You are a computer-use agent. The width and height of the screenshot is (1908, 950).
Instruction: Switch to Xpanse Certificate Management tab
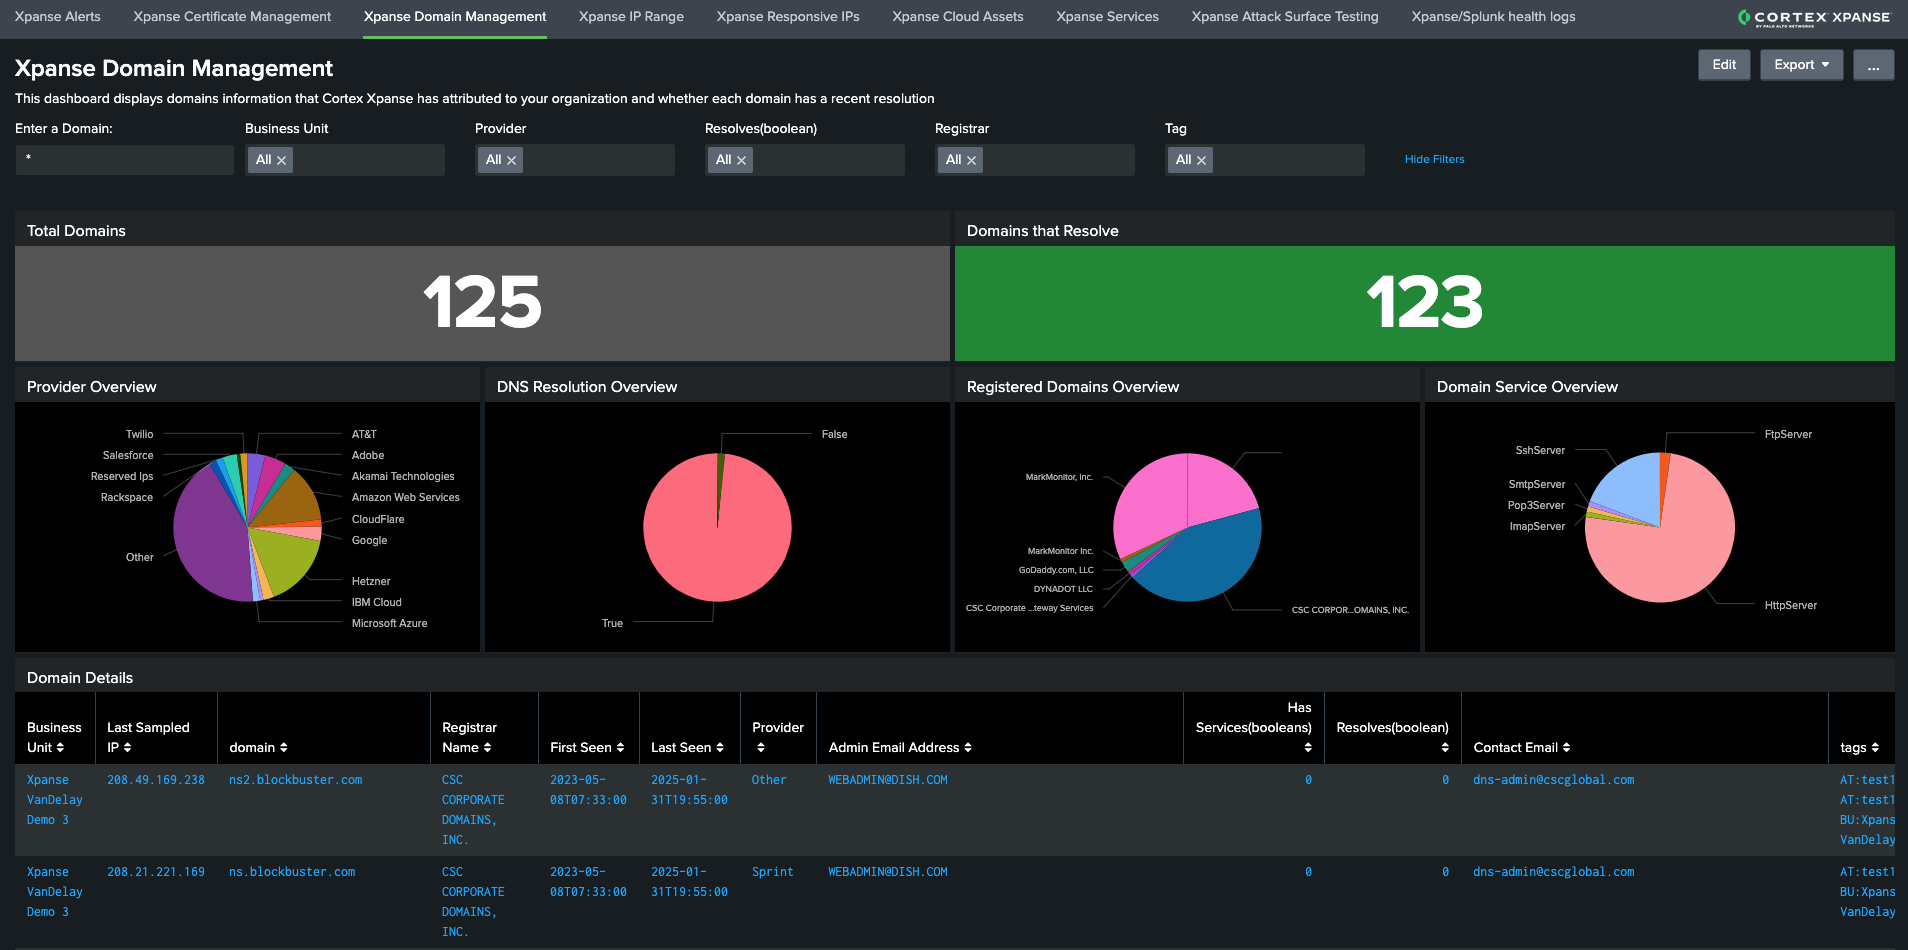[232, 17]
